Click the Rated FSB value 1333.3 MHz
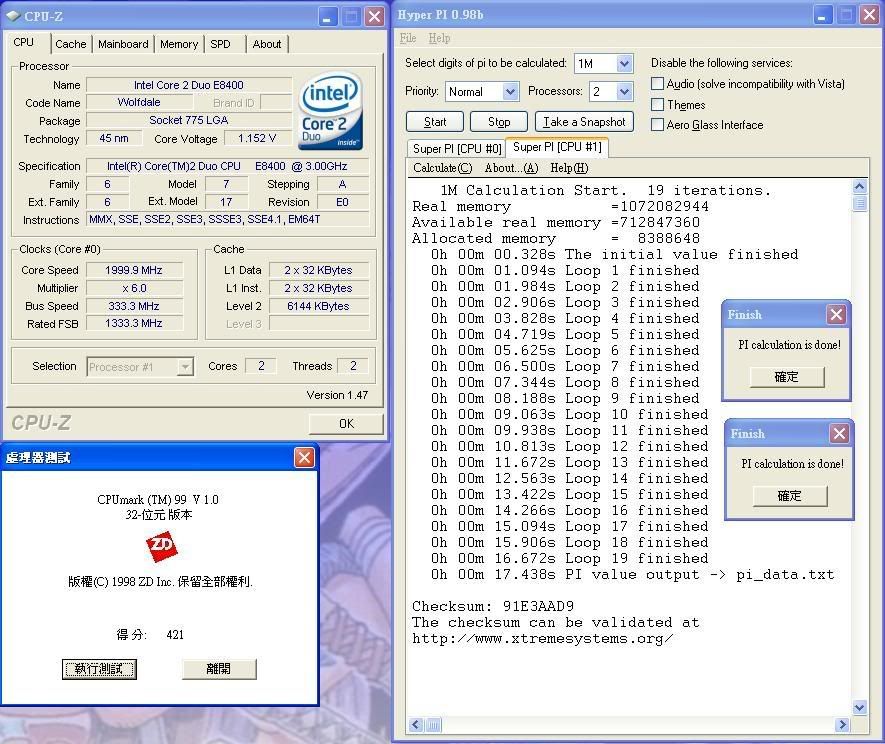The width and height of the screenshot is (885, 744). pos(134,323)
